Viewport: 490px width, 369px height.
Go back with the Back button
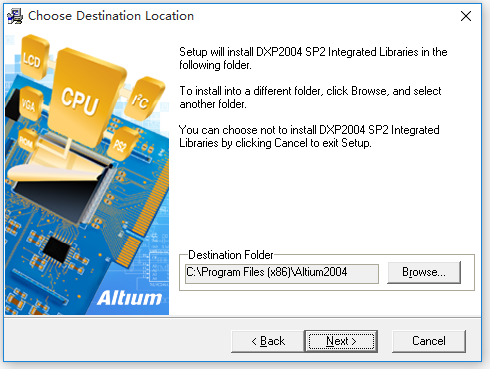(x=268, y=341)
